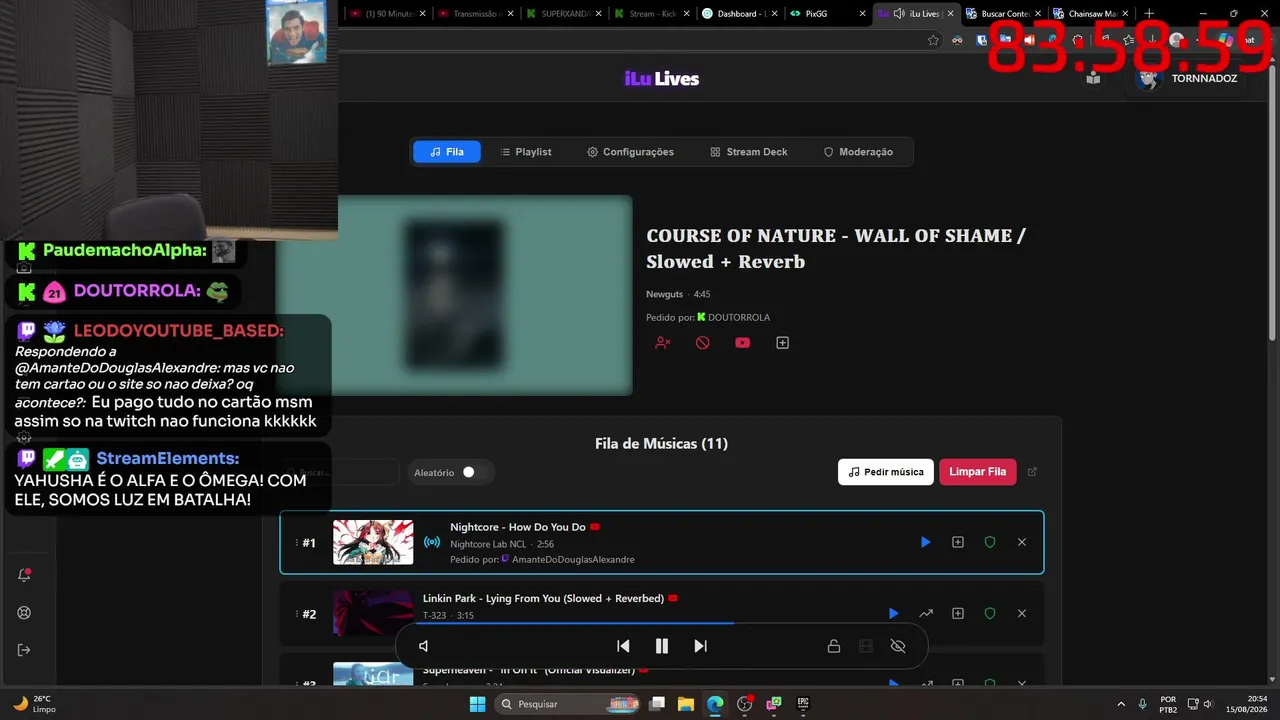Screen dimensions: 1280x720
Task: Seek on the Linkin Park progress bar
Action: click(x=662, y=623)
